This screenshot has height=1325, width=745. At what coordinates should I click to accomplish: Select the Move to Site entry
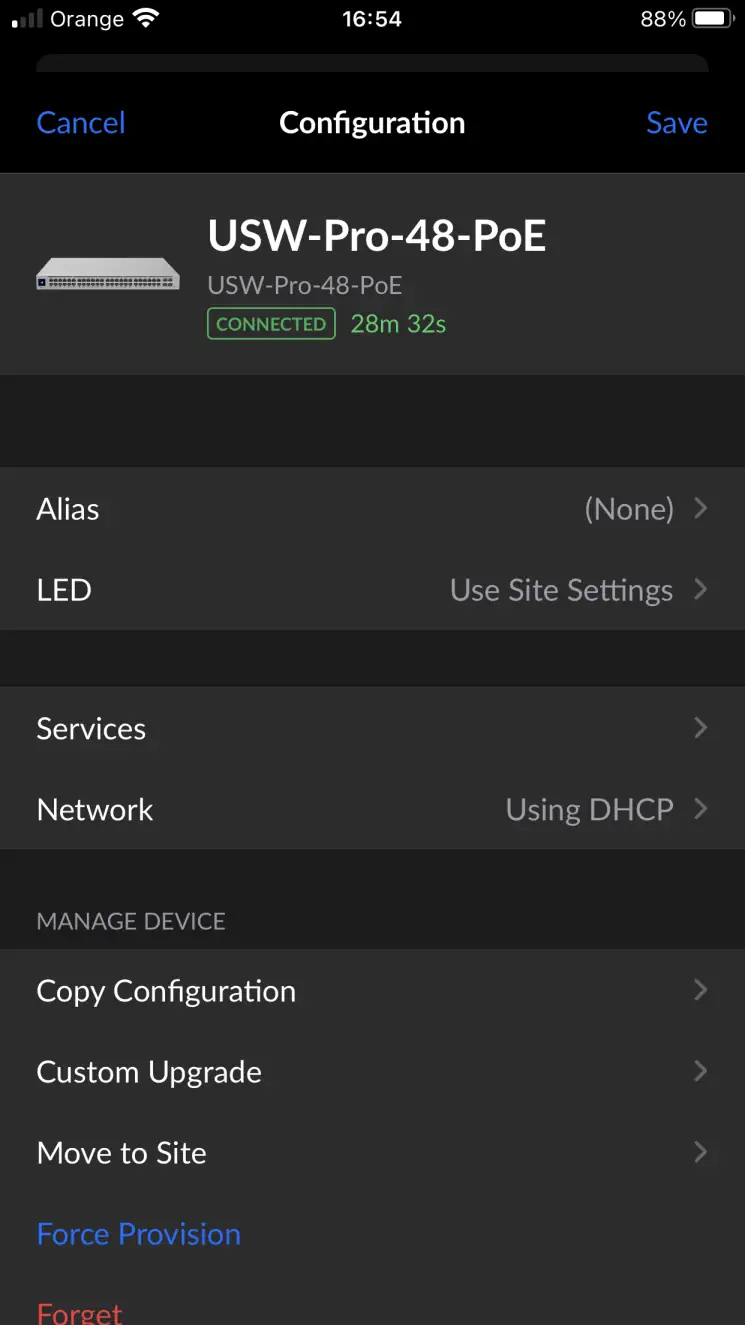[x=122, y=1153]
